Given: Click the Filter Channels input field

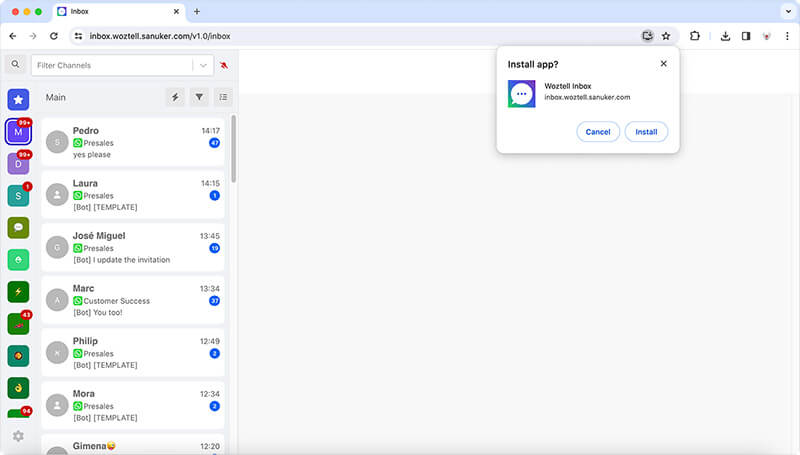Looking at the screenshot, I should 113,65.
